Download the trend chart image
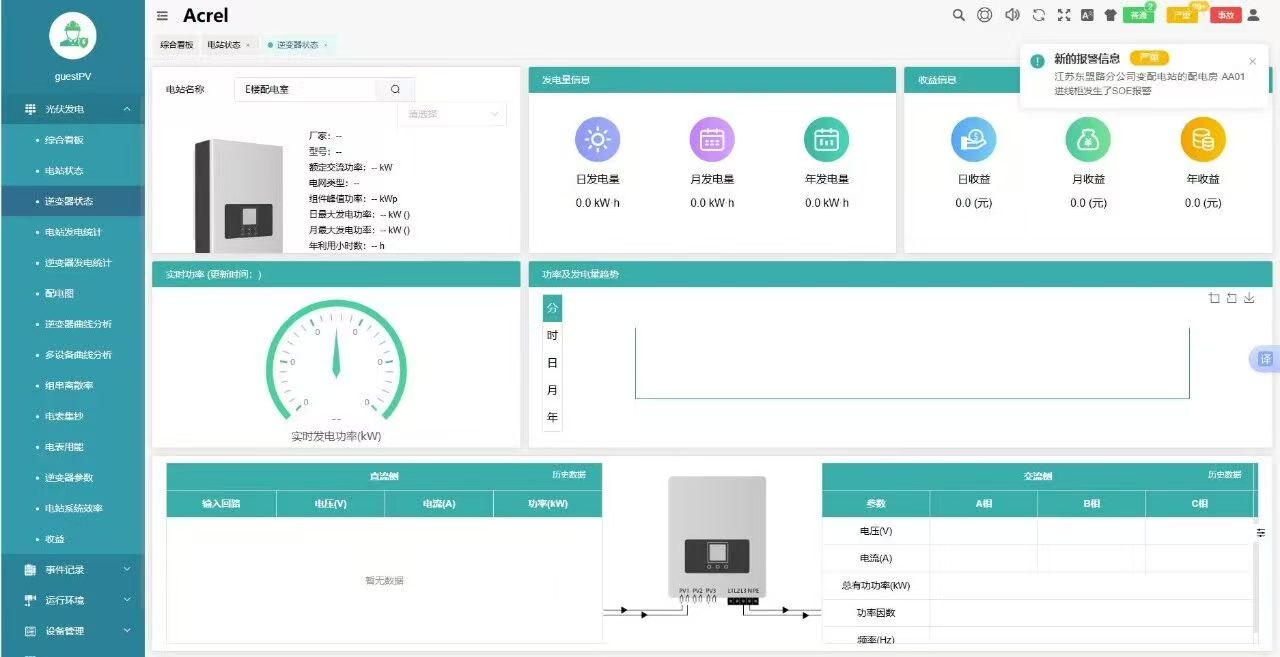The image size is (1280, 657). (1249, 298)
